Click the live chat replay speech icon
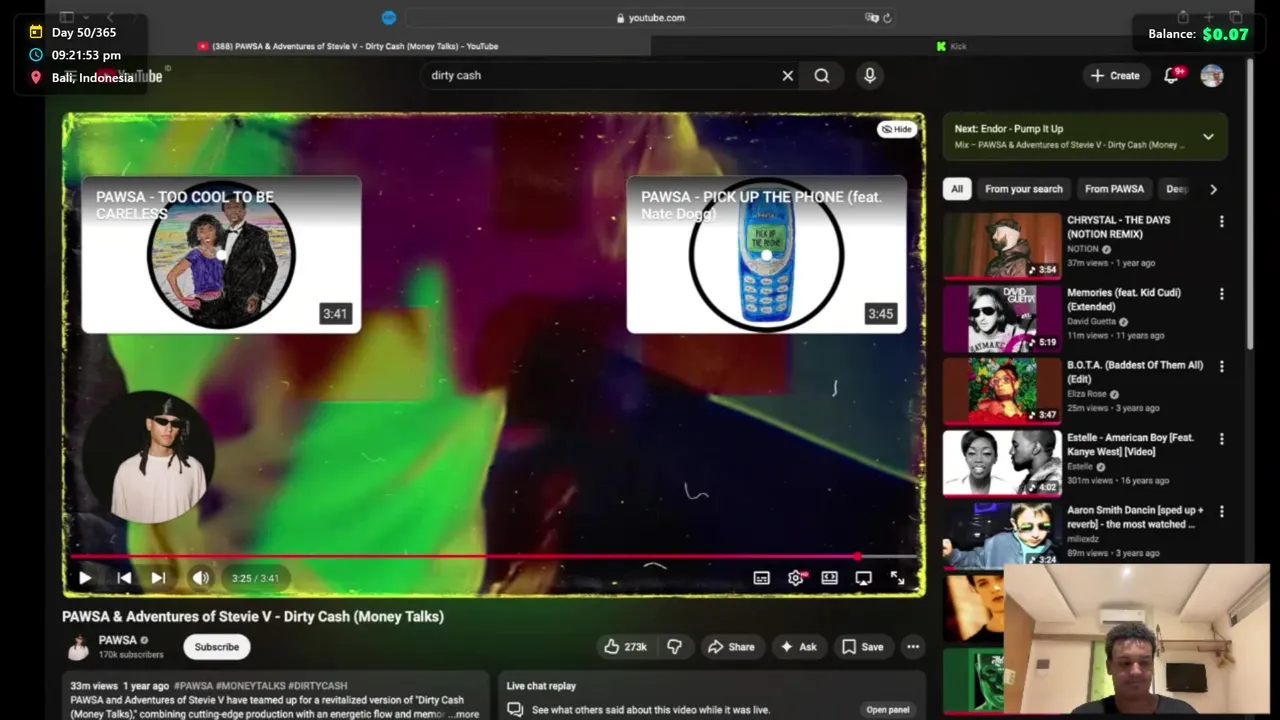 click(515, 710)
